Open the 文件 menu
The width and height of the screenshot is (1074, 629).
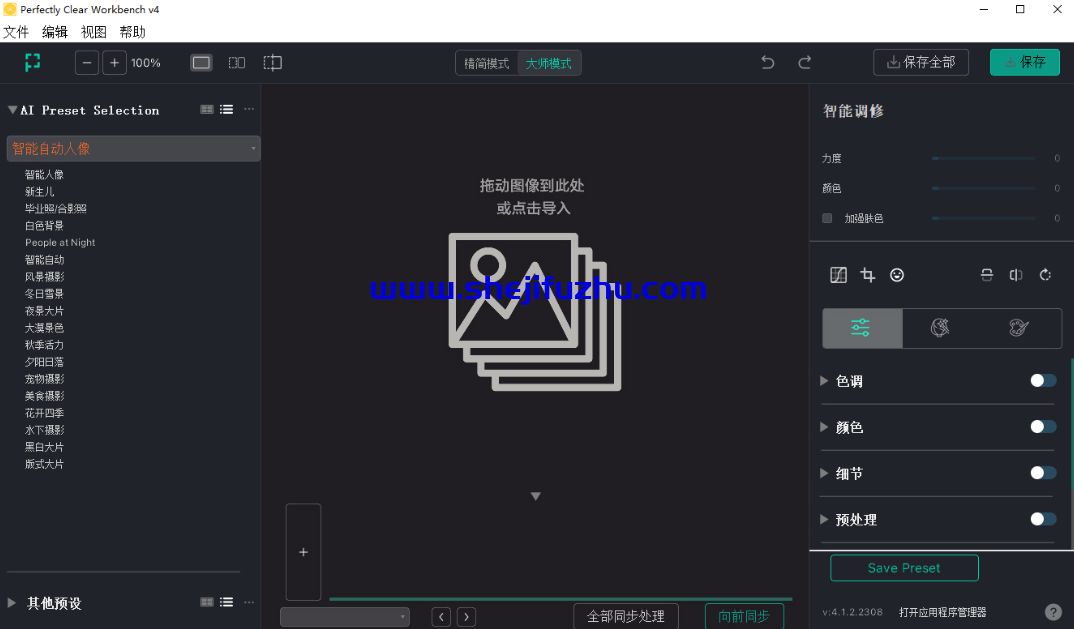click(x=16, y=32)
